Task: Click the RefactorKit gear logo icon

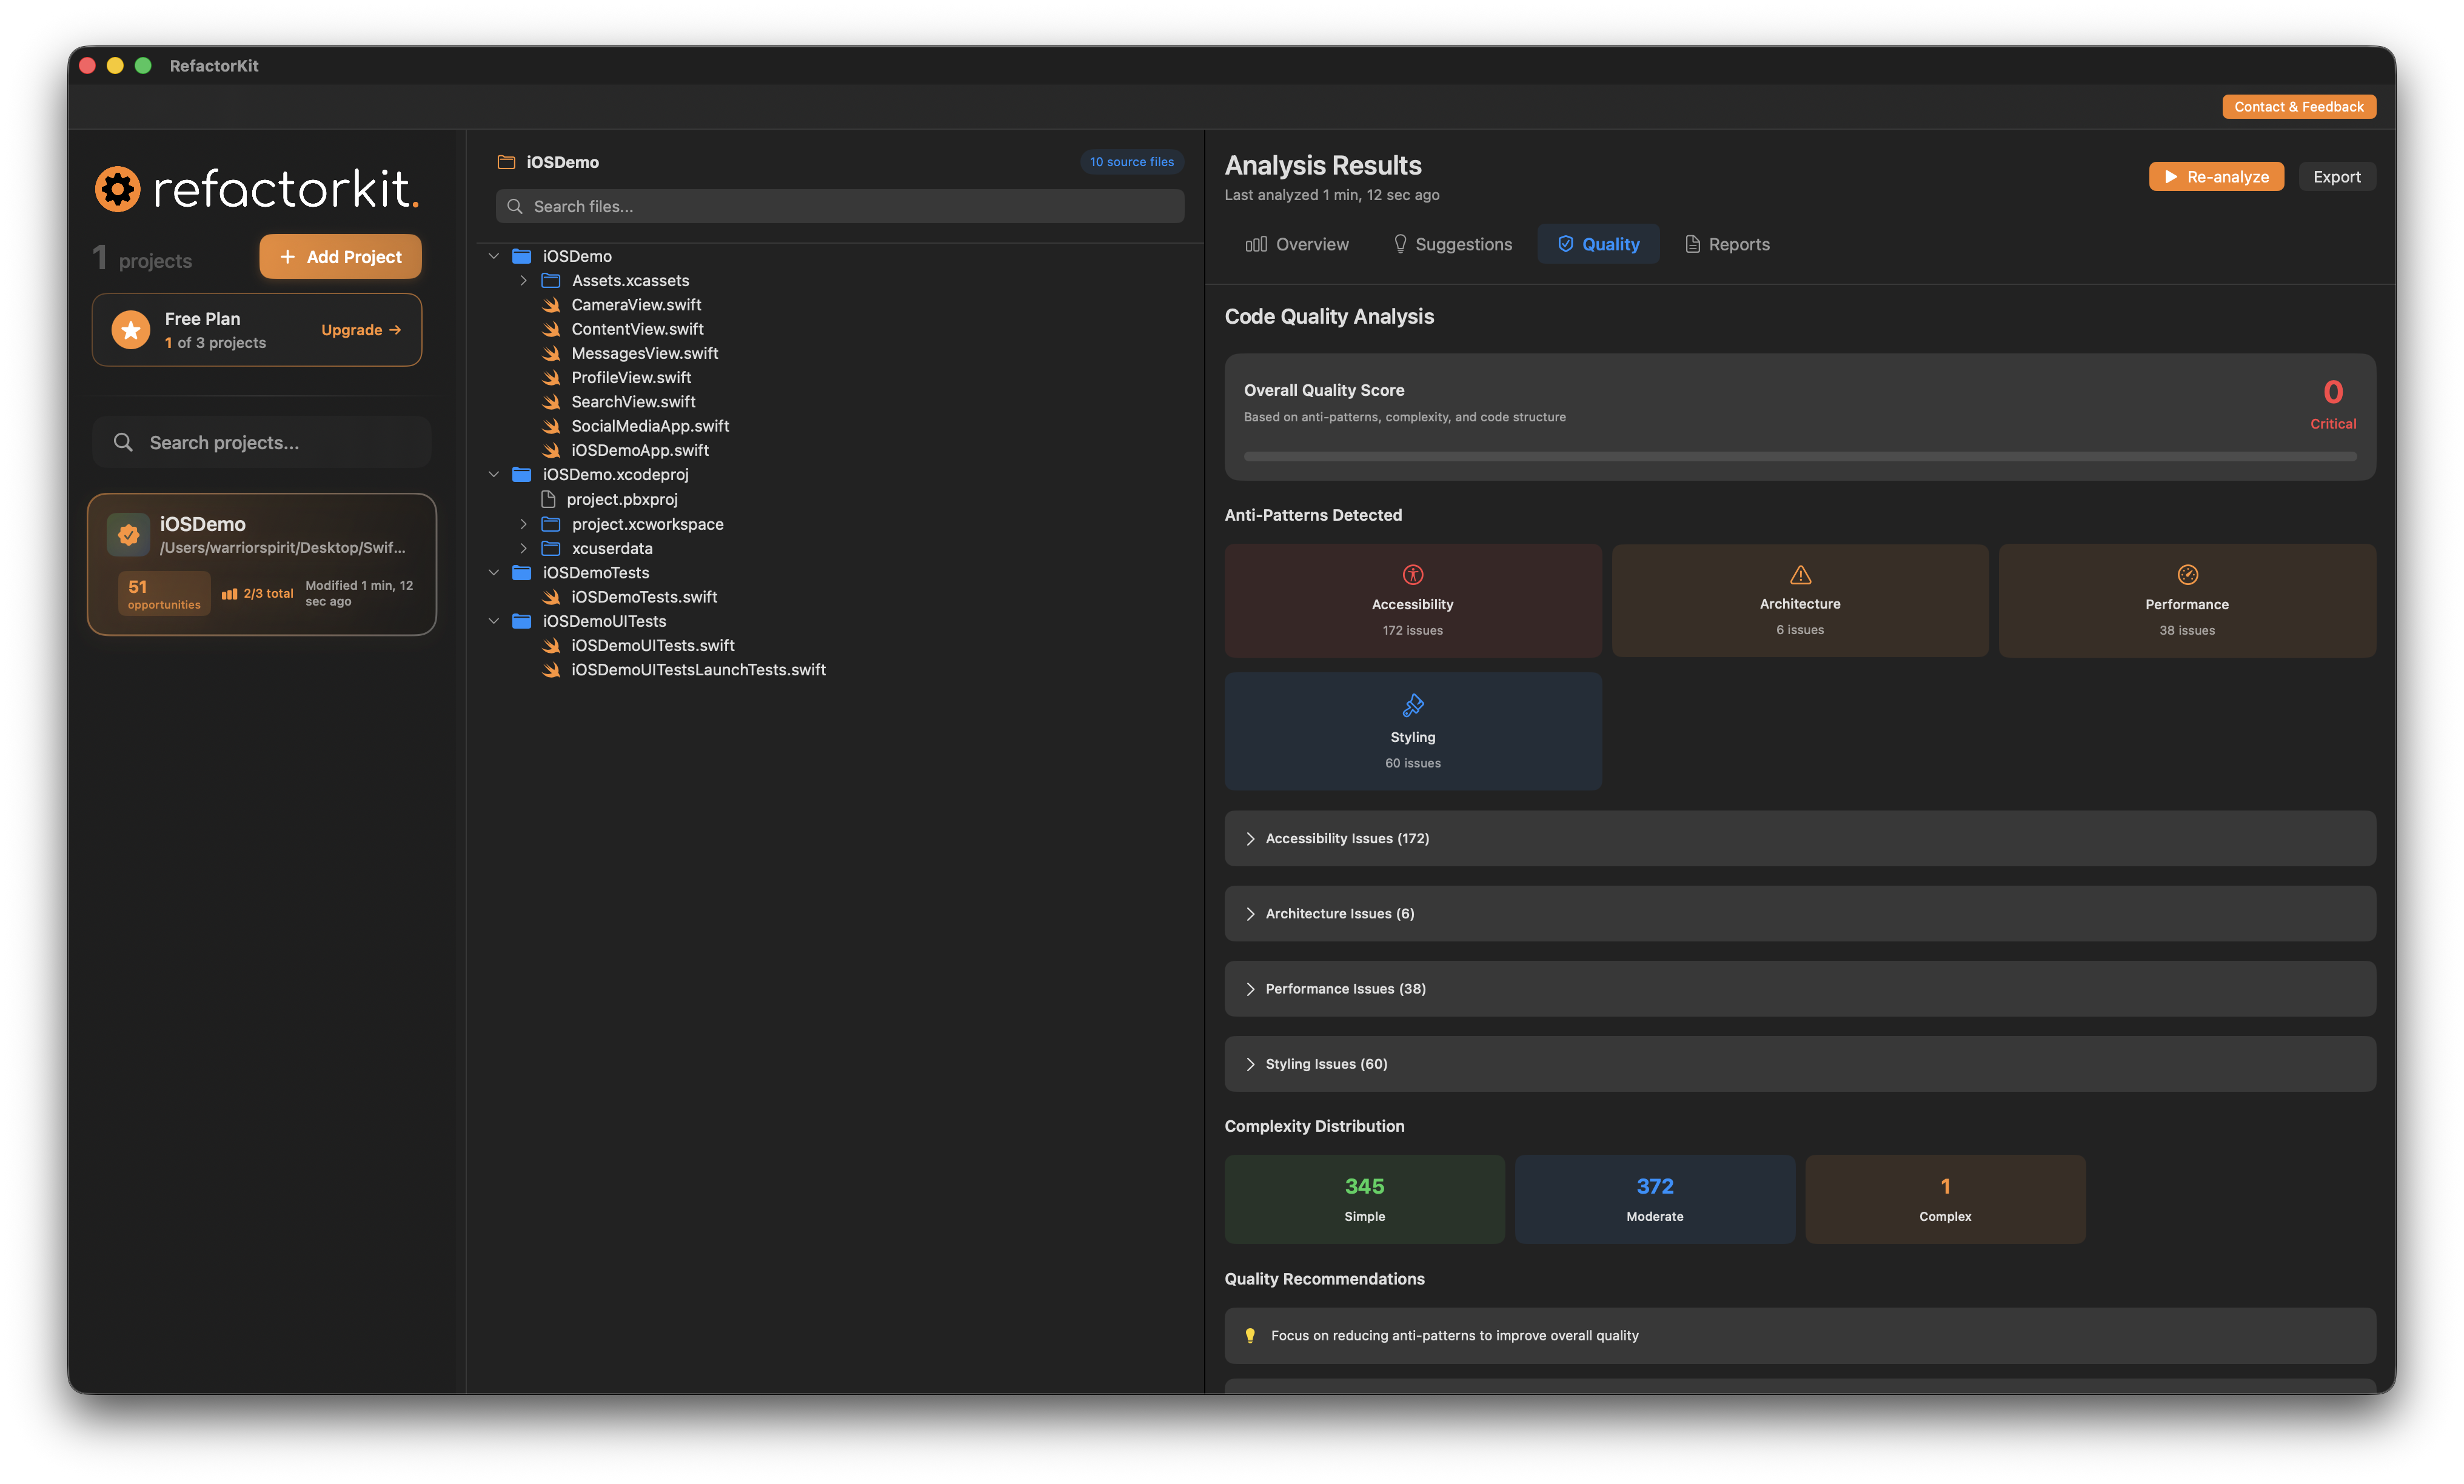Action: pos(118,189)
